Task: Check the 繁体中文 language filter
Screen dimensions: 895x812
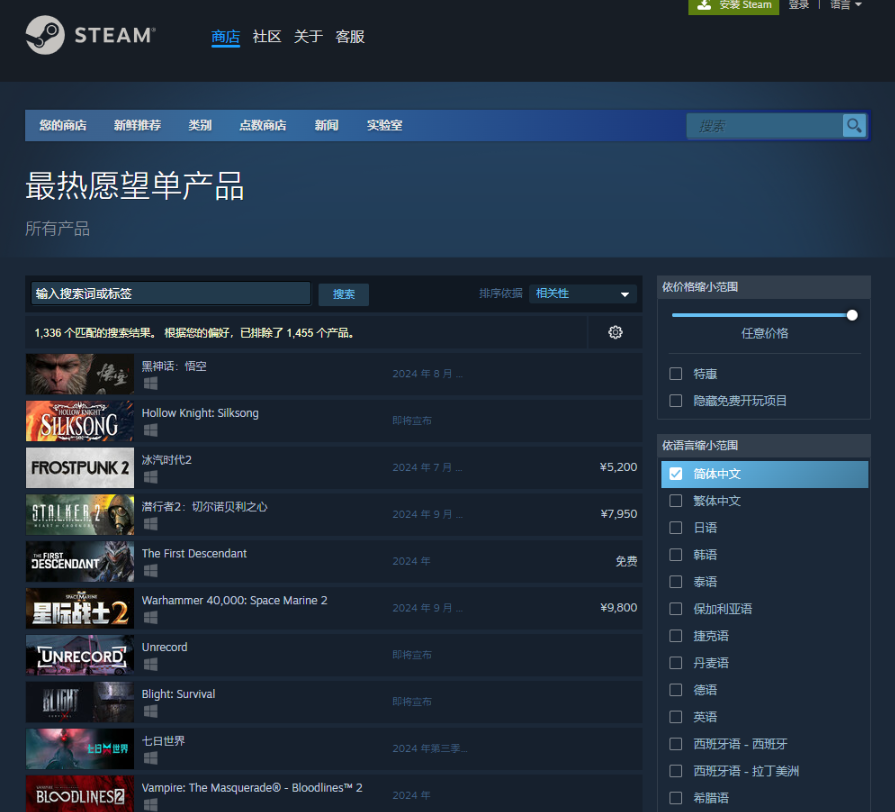Action: 675,500
